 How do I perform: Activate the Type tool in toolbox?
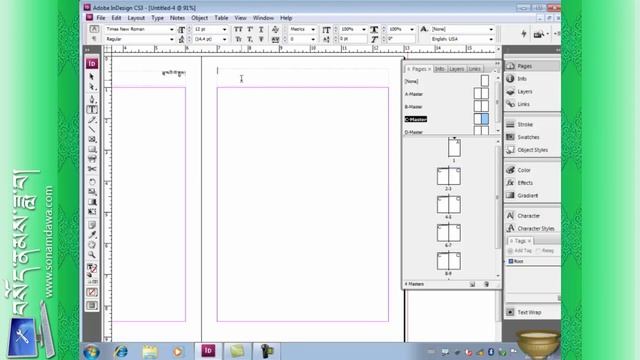coord(92,109)
